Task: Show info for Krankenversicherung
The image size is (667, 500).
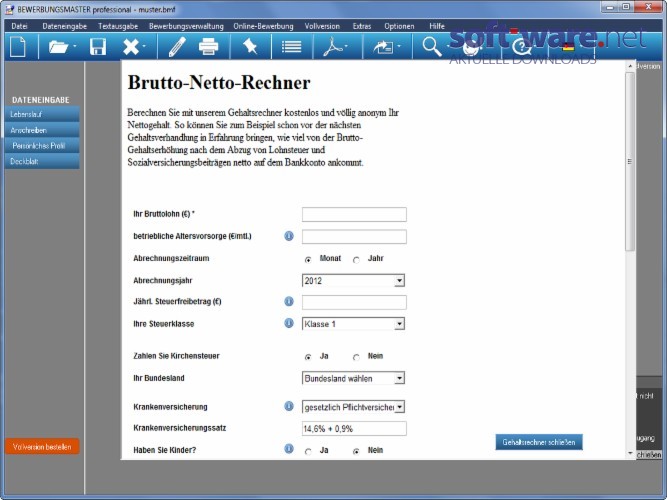Action: [x=289, y=406]
